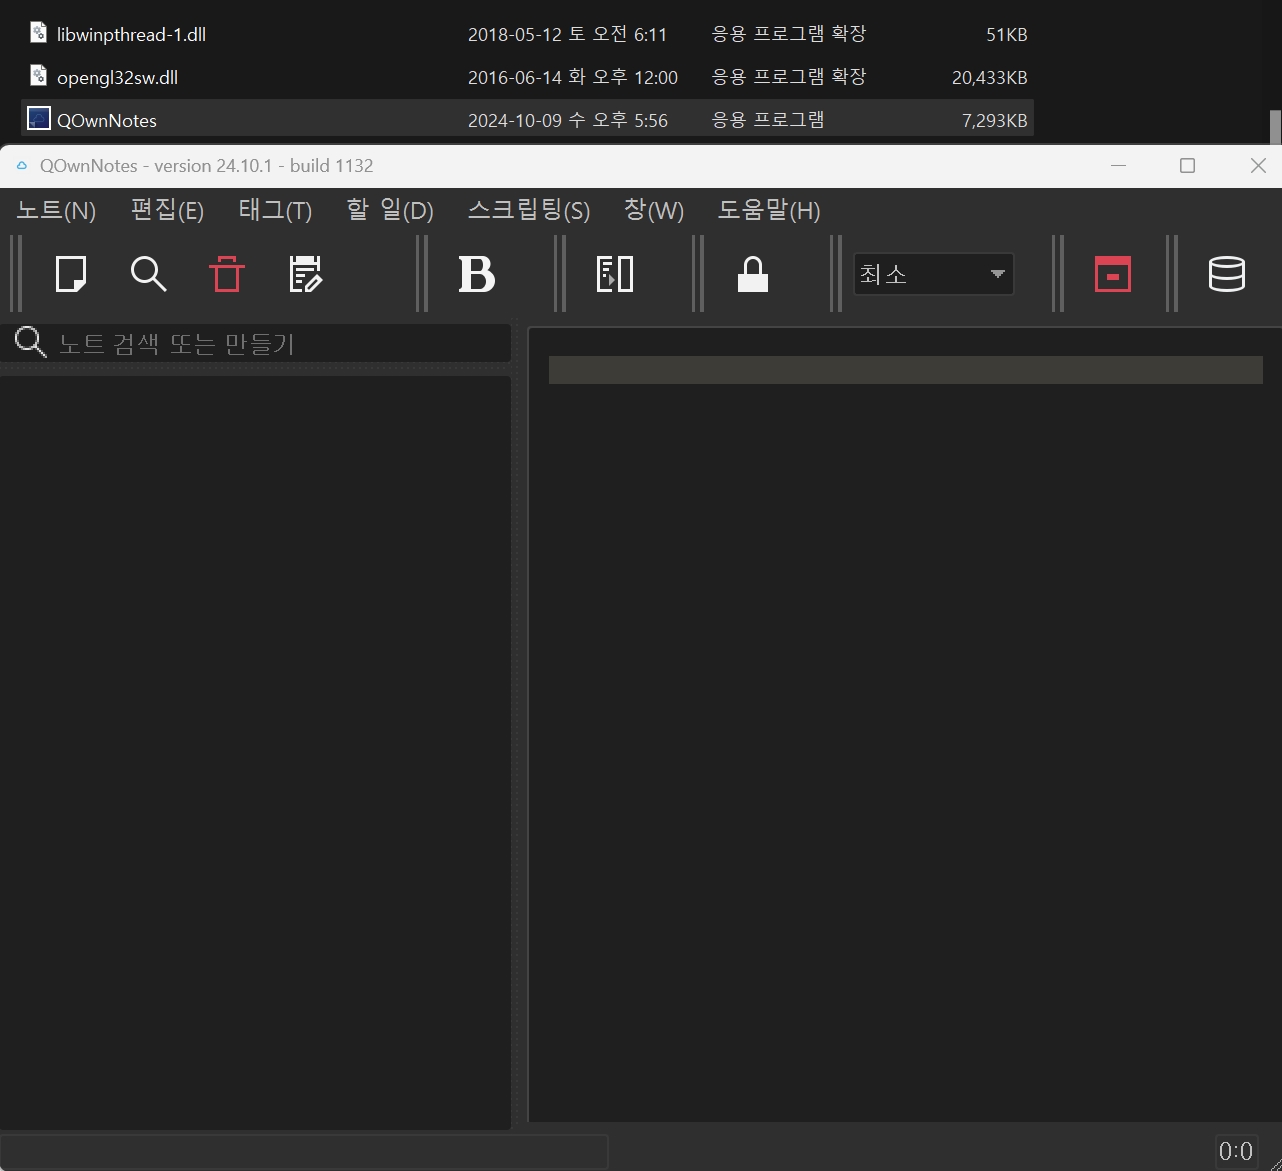1282x1171 pixels.
Task: Select the opengl32sw.dll file name
Action: click(117, 77)
